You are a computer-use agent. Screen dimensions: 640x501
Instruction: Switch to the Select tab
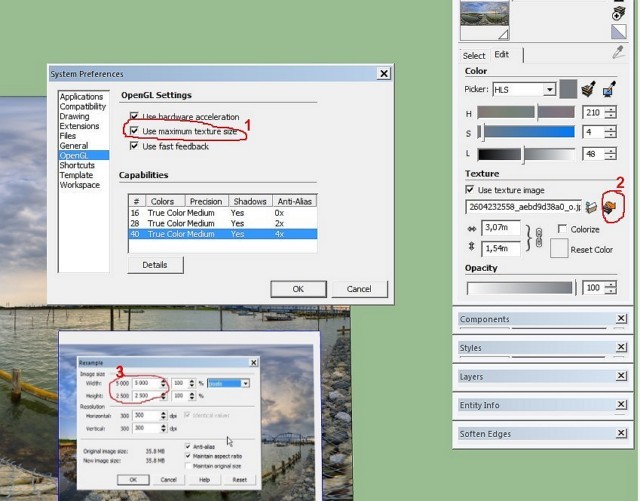(474, 55)
